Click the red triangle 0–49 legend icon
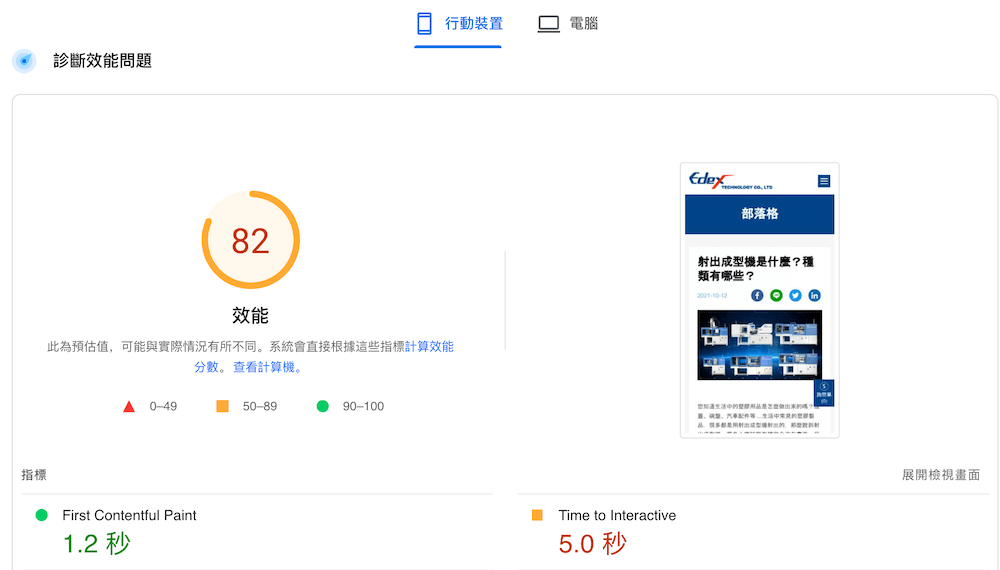Screen dimensions: 1000x570 (129, 407)
